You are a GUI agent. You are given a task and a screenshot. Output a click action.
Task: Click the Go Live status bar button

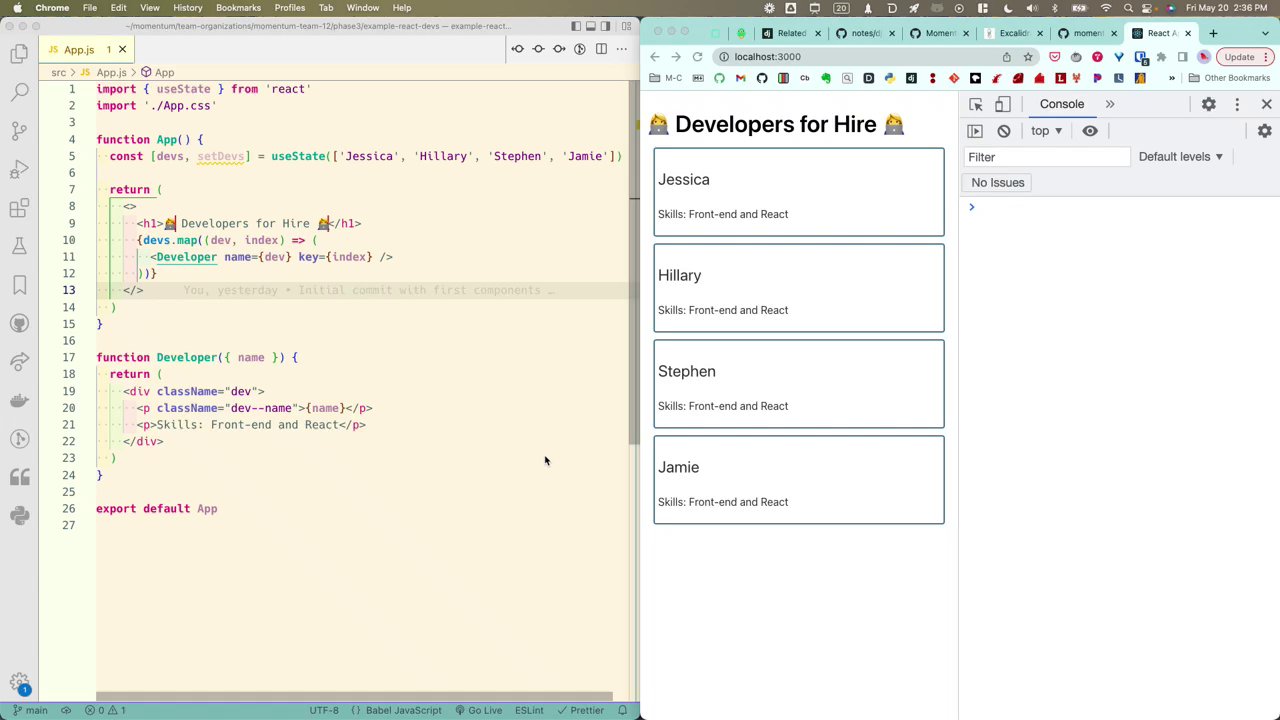478,710
